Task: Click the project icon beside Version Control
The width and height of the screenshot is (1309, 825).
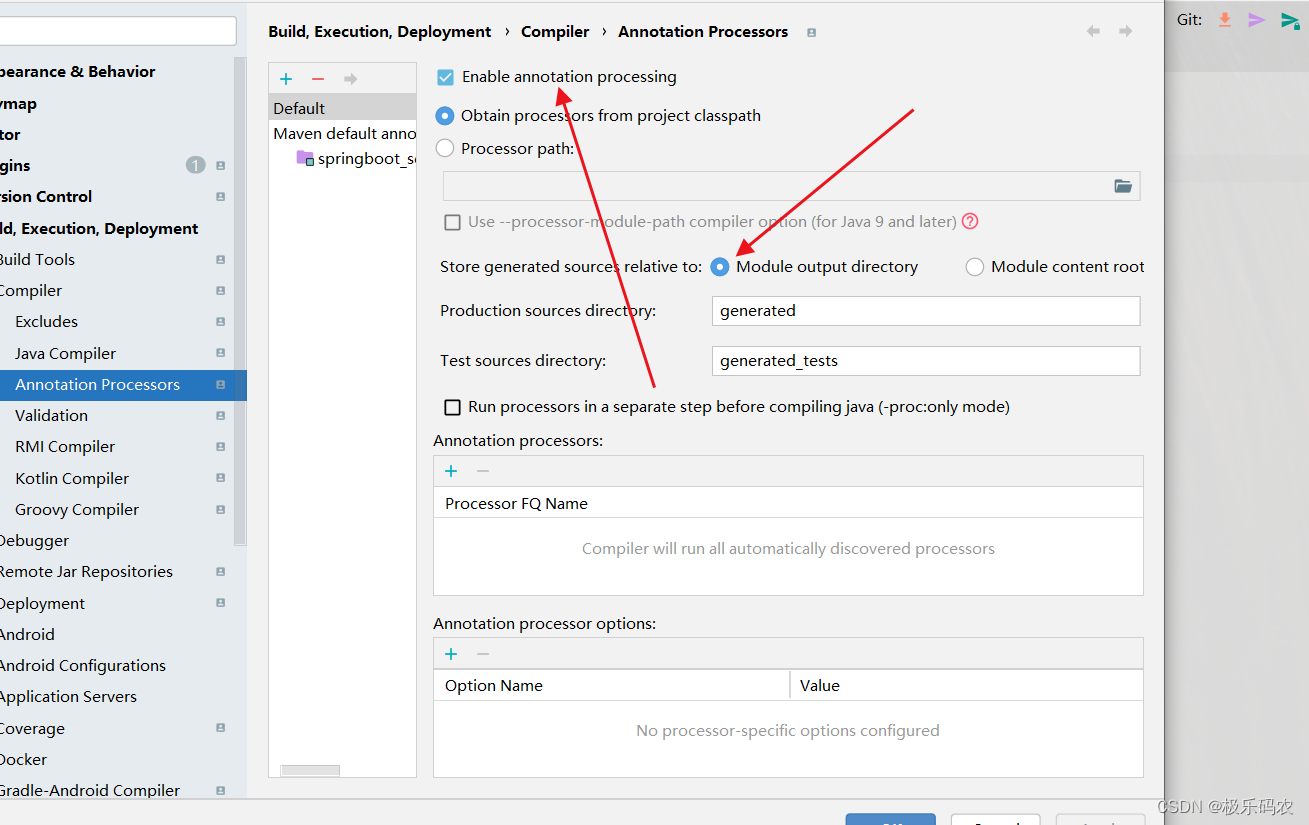Action: click(x=220, y=197)
